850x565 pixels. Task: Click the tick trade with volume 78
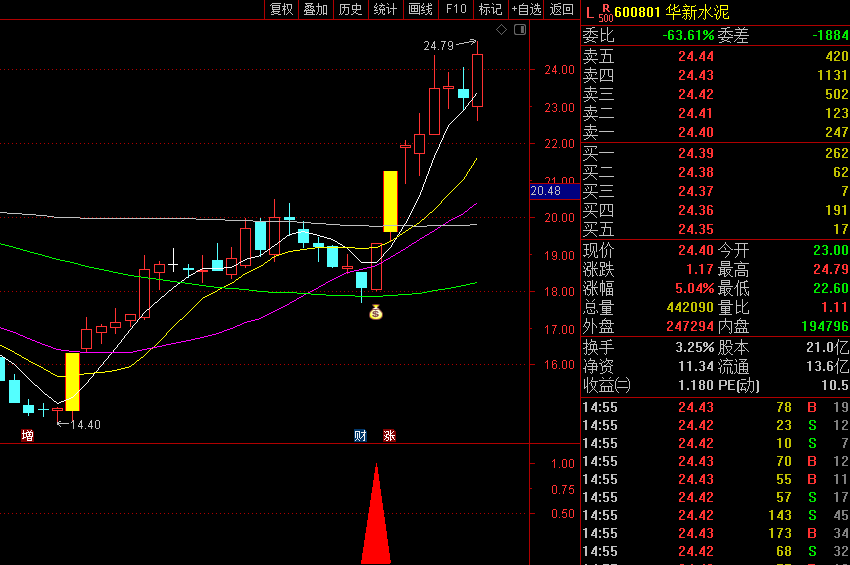point(784,407)
